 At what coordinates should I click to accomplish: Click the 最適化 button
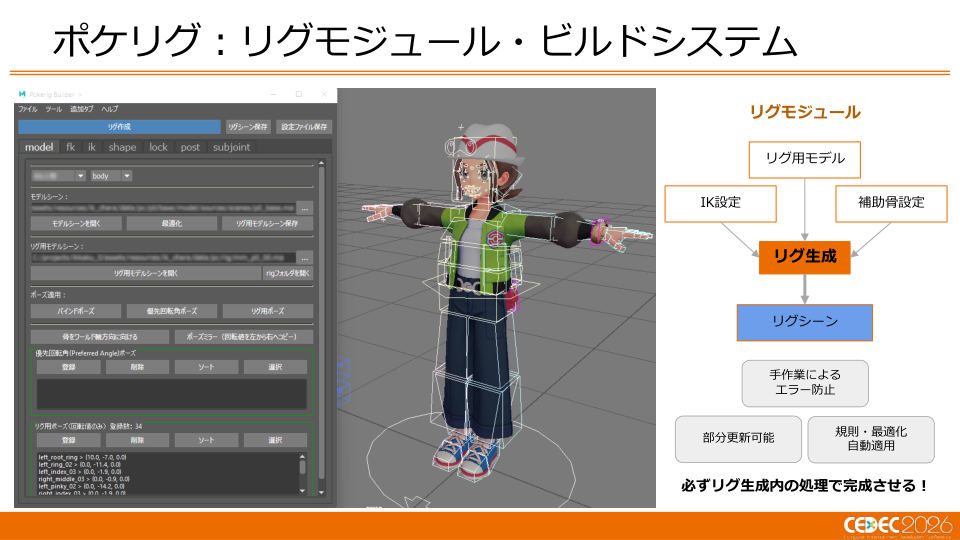click(171, 223)
